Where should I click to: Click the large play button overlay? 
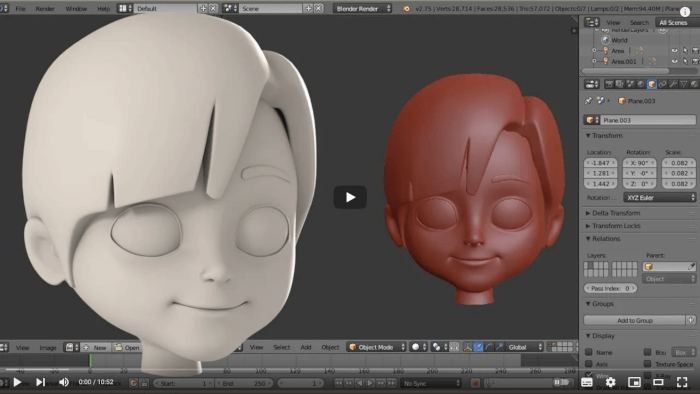click(x=350, y=197)
